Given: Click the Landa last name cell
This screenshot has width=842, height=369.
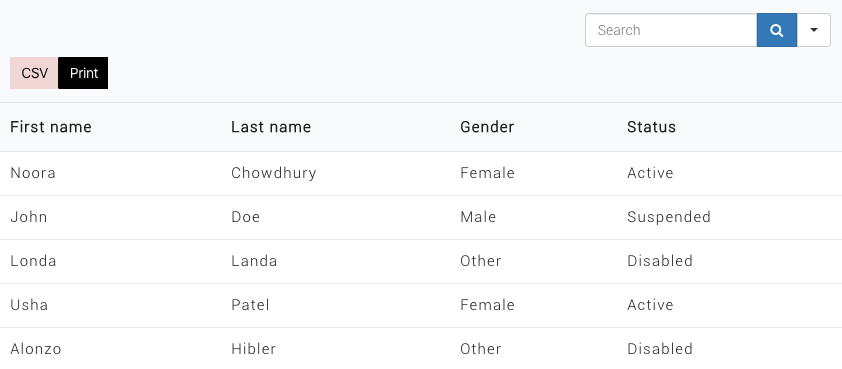Looking at the screenshot, I should pos(254,261).
